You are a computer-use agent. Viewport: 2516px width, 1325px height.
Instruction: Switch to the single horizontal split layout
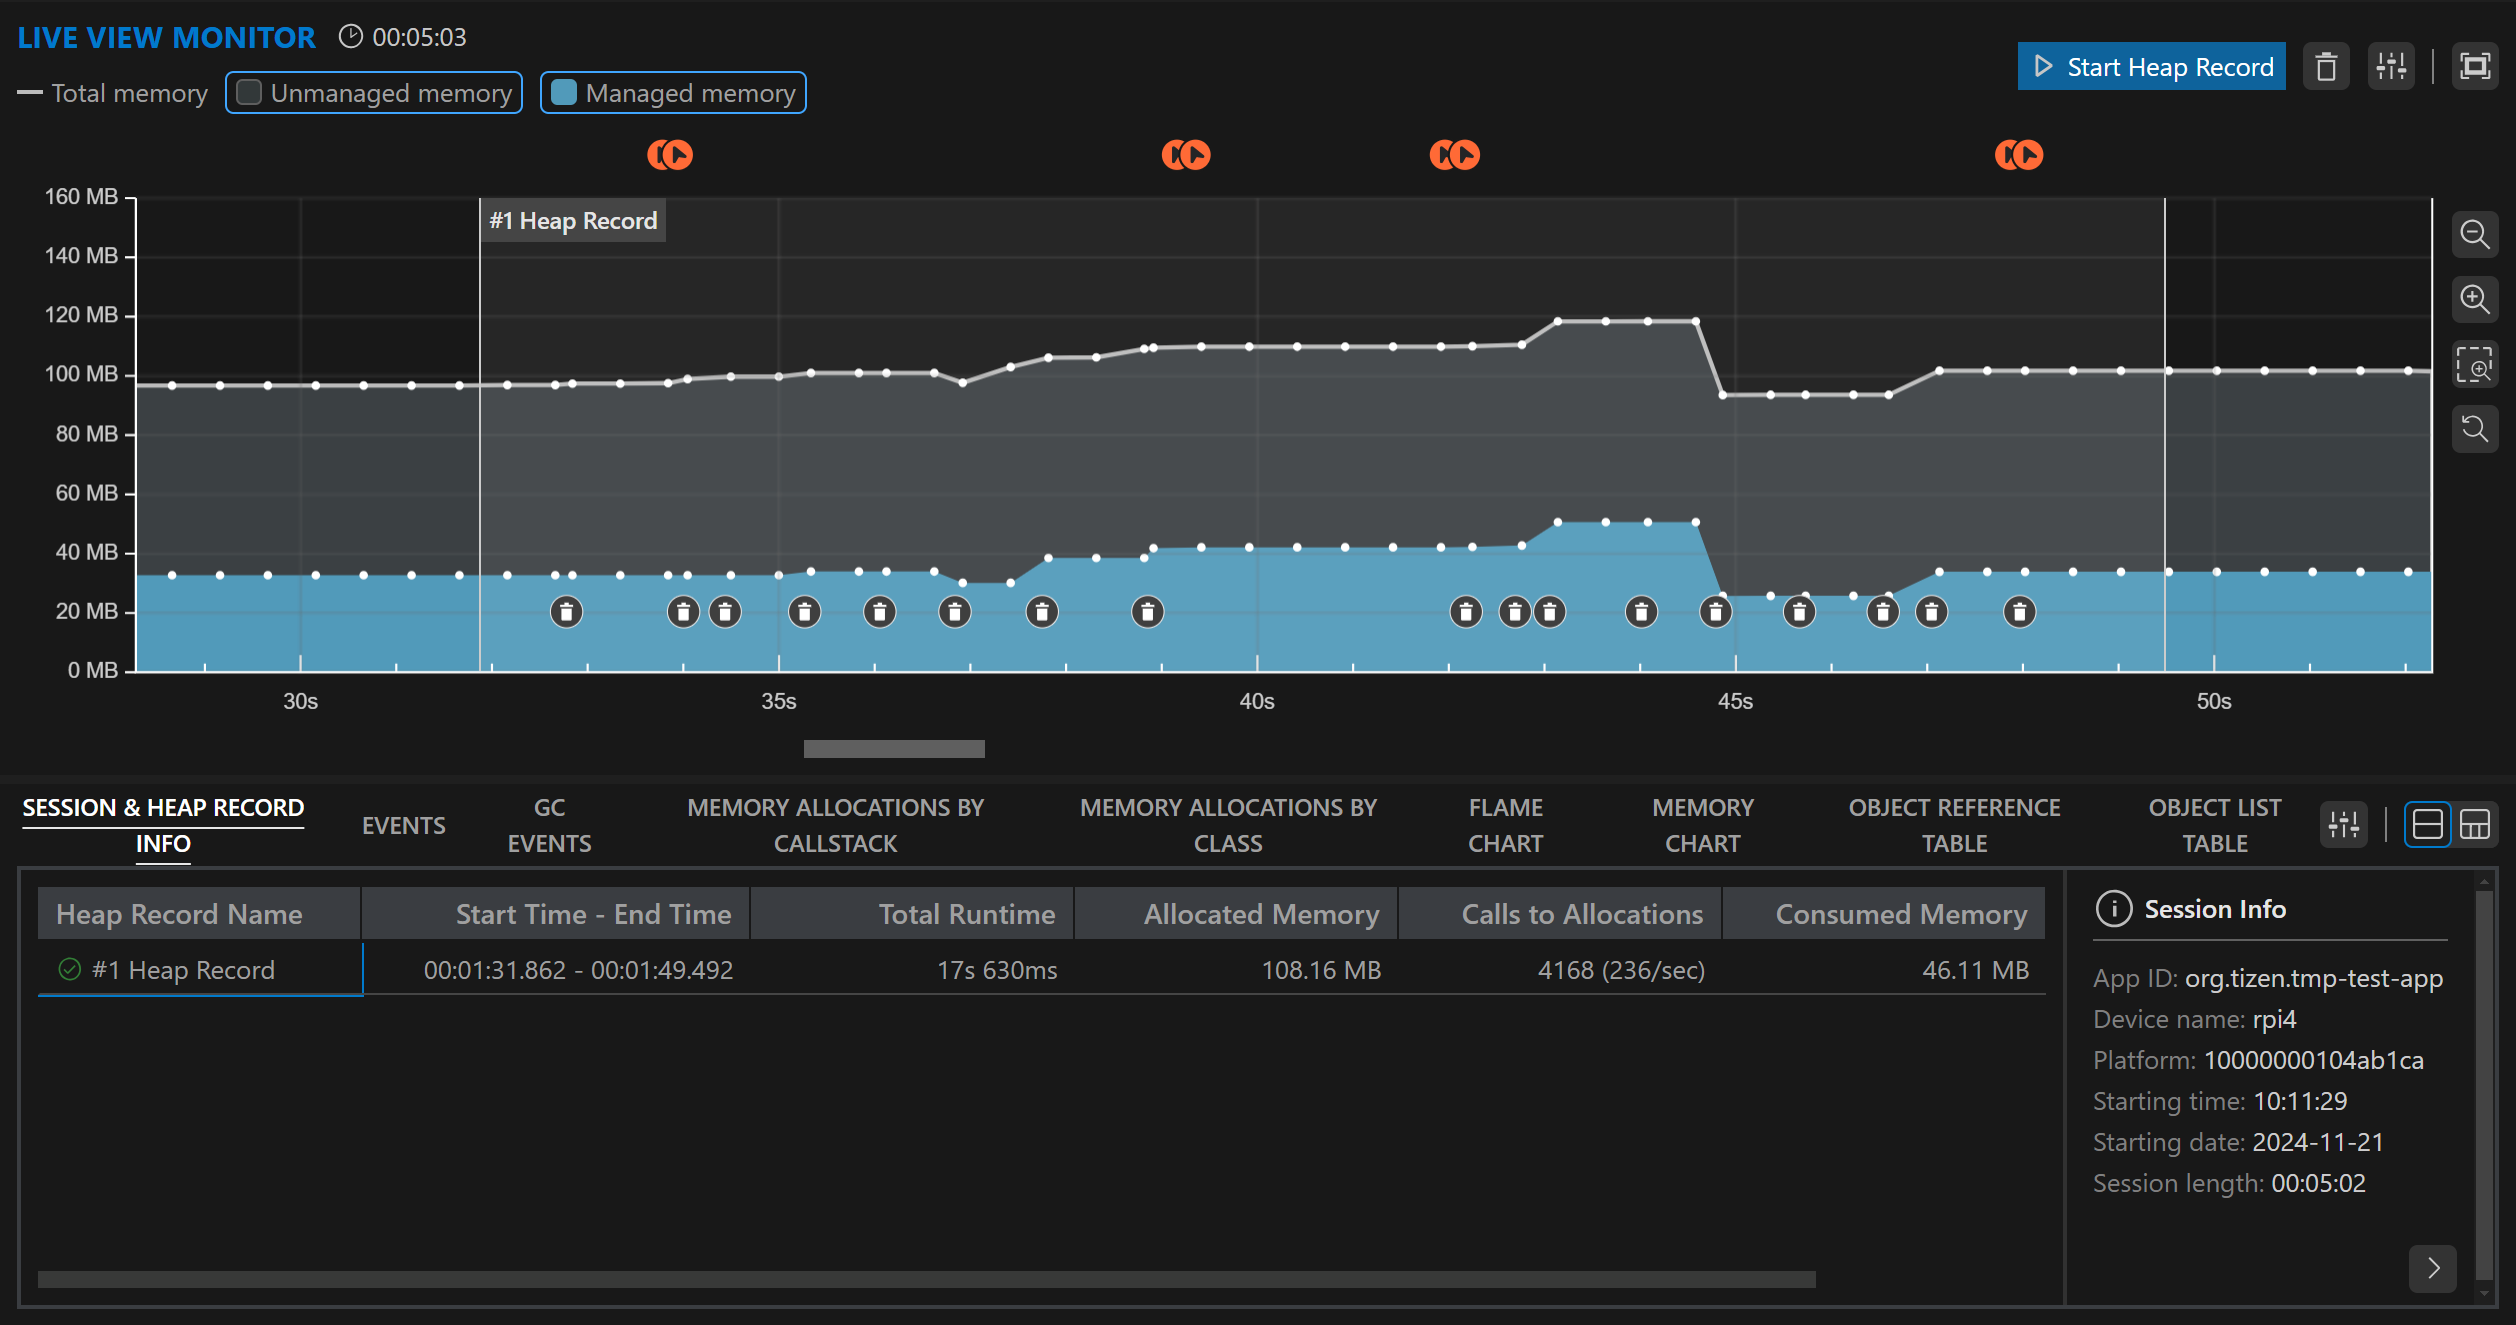(x=2427, y=825)
